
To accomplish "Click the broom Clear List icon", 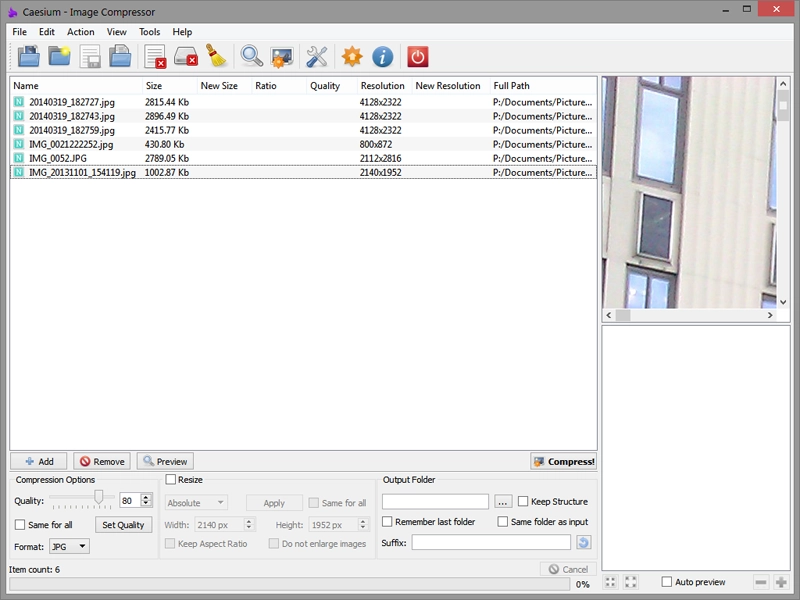I will (216, 56).
